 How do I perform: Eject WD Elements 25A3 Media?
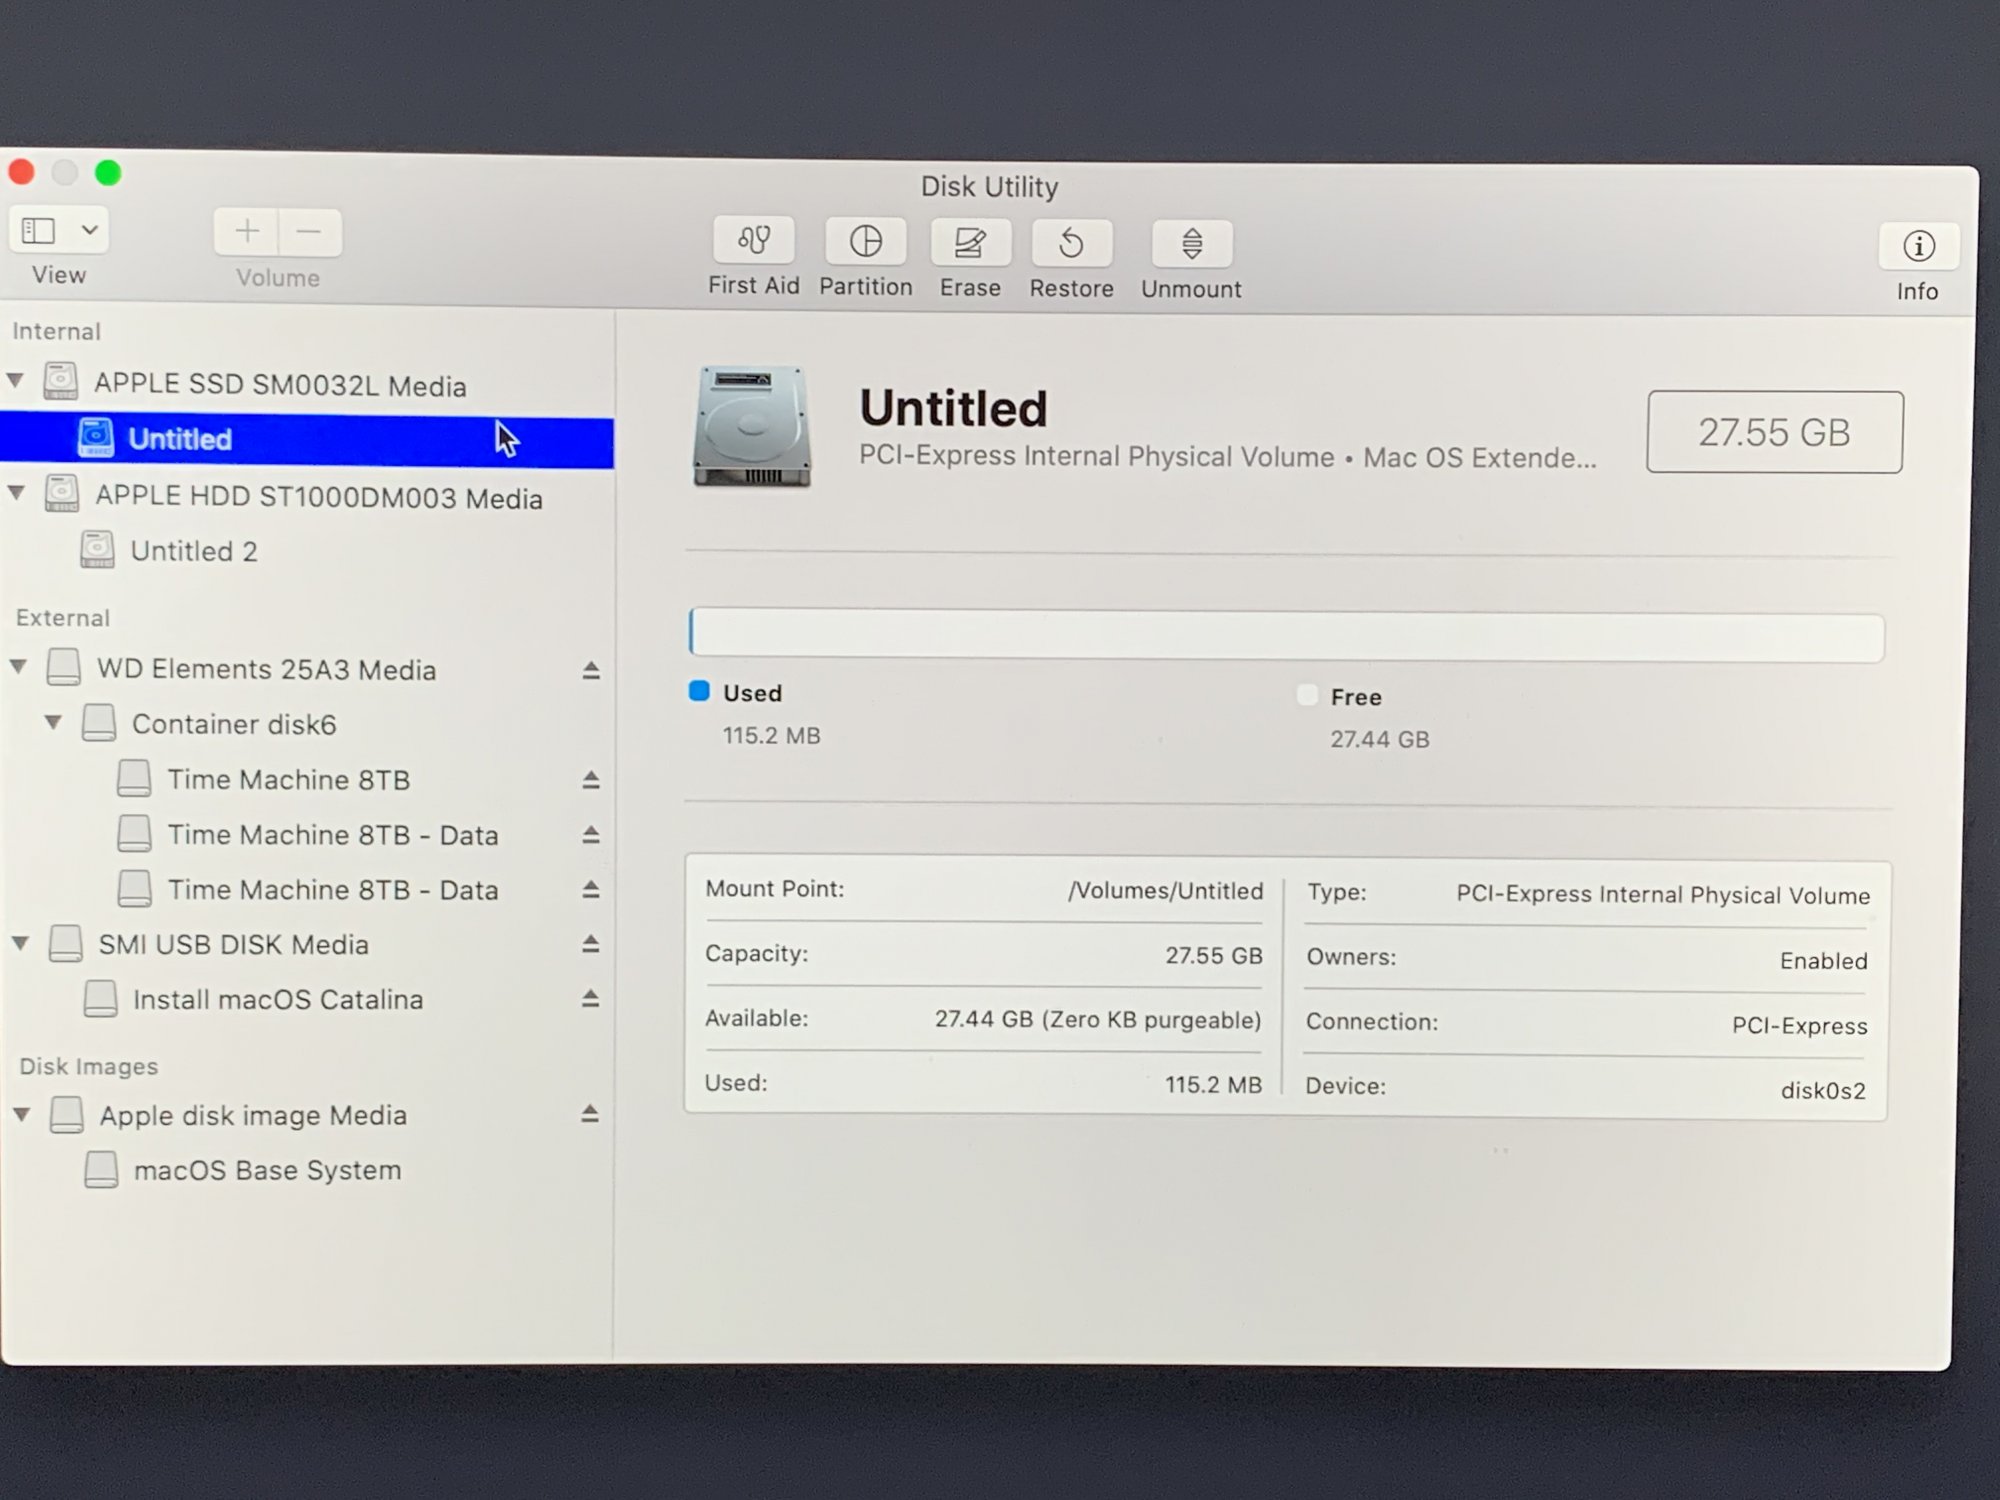[591, 670]
